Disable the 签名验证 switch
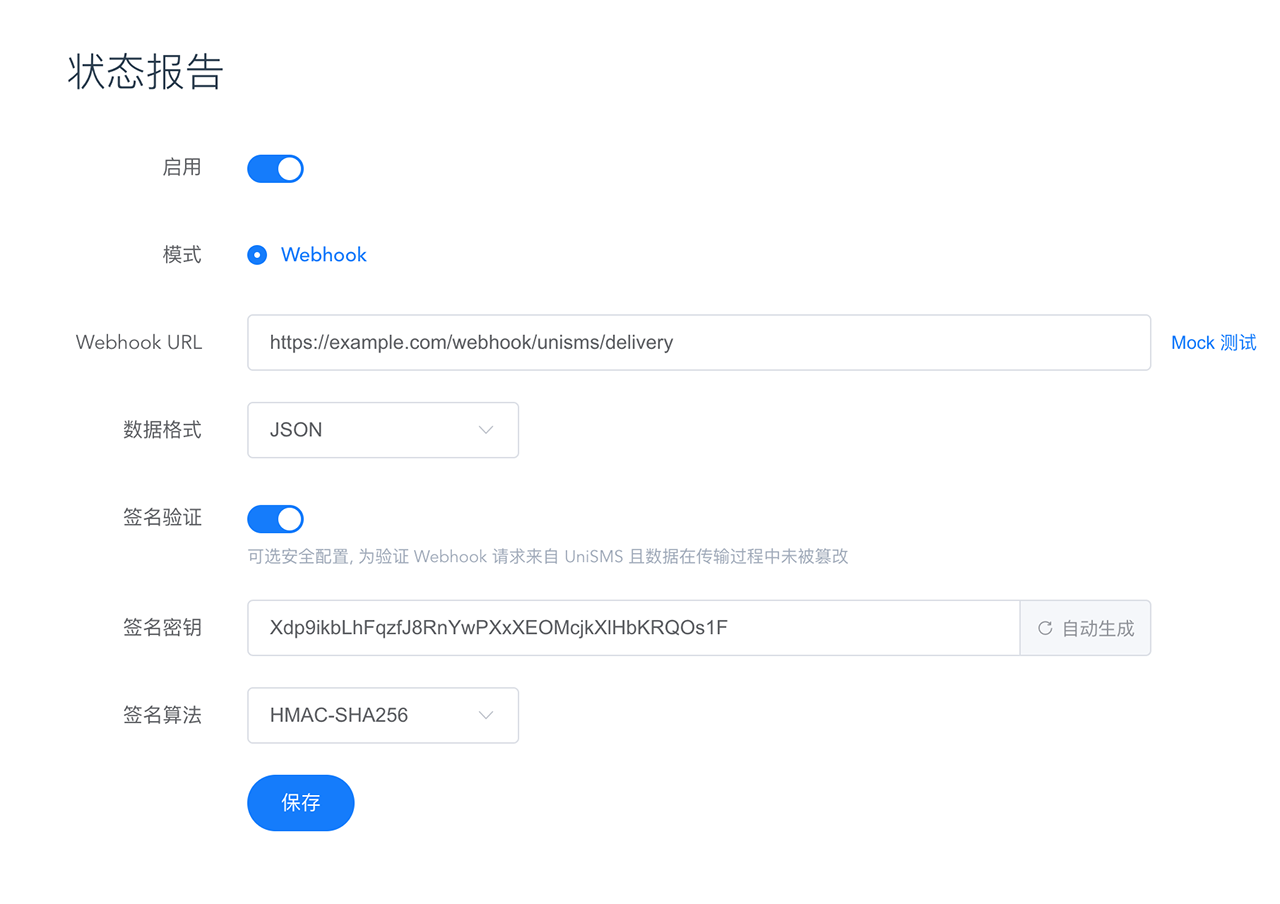The width and height of the screenshot is (1280, 904). [275, 519]
